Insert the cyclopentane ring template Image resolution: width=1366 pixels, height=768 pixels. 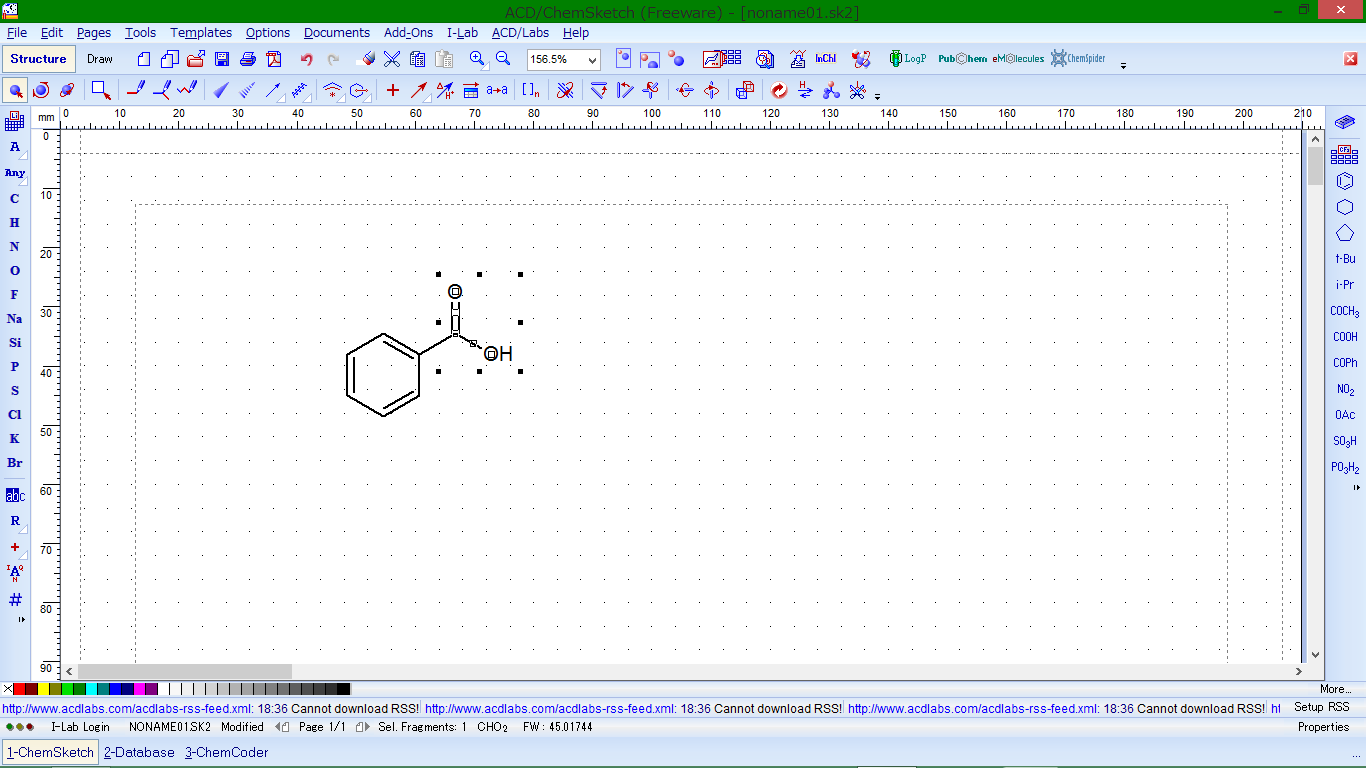tap(1345, 233)
